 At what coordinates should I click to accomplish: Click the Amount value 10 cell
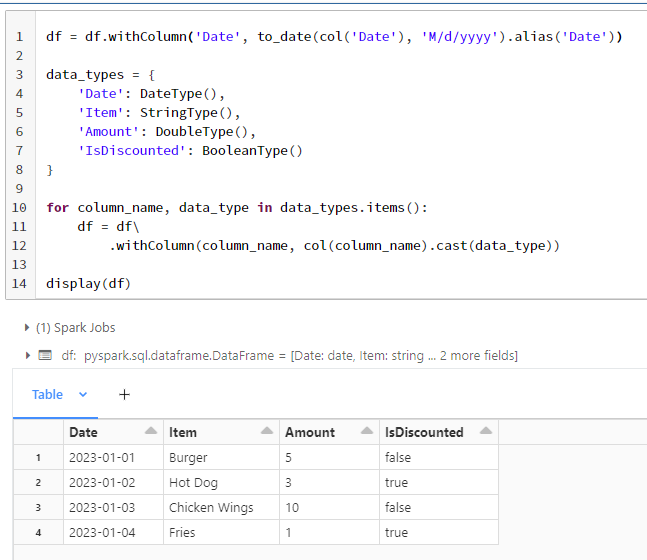pos(293,508)
